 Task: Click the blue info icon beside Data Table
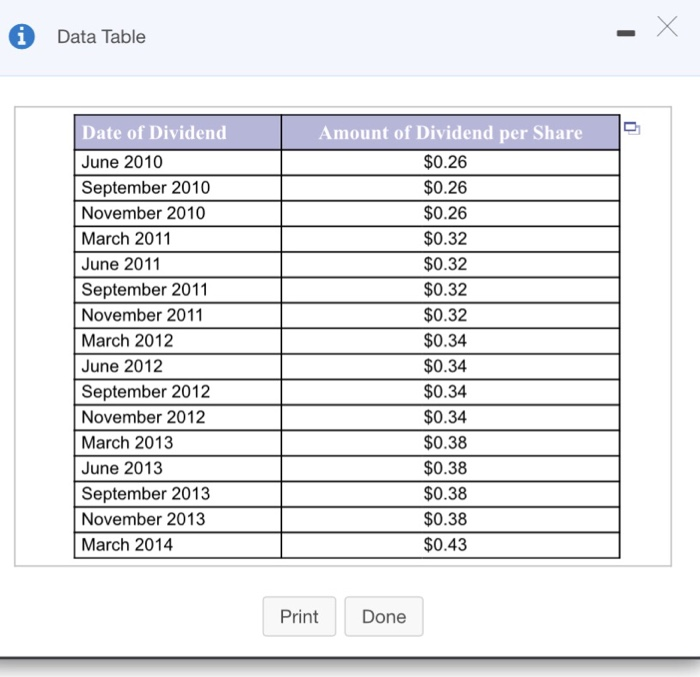(21, 36)
